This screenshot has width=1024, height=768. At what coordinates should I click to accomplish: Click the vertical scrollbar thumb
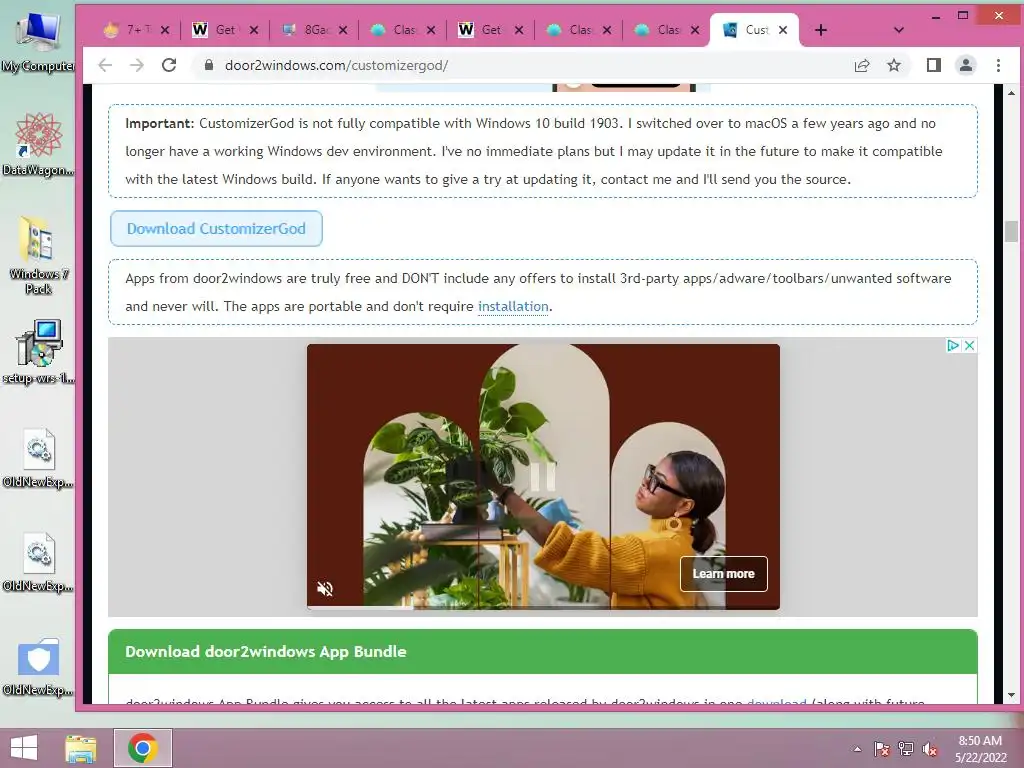coord(1012,231)
